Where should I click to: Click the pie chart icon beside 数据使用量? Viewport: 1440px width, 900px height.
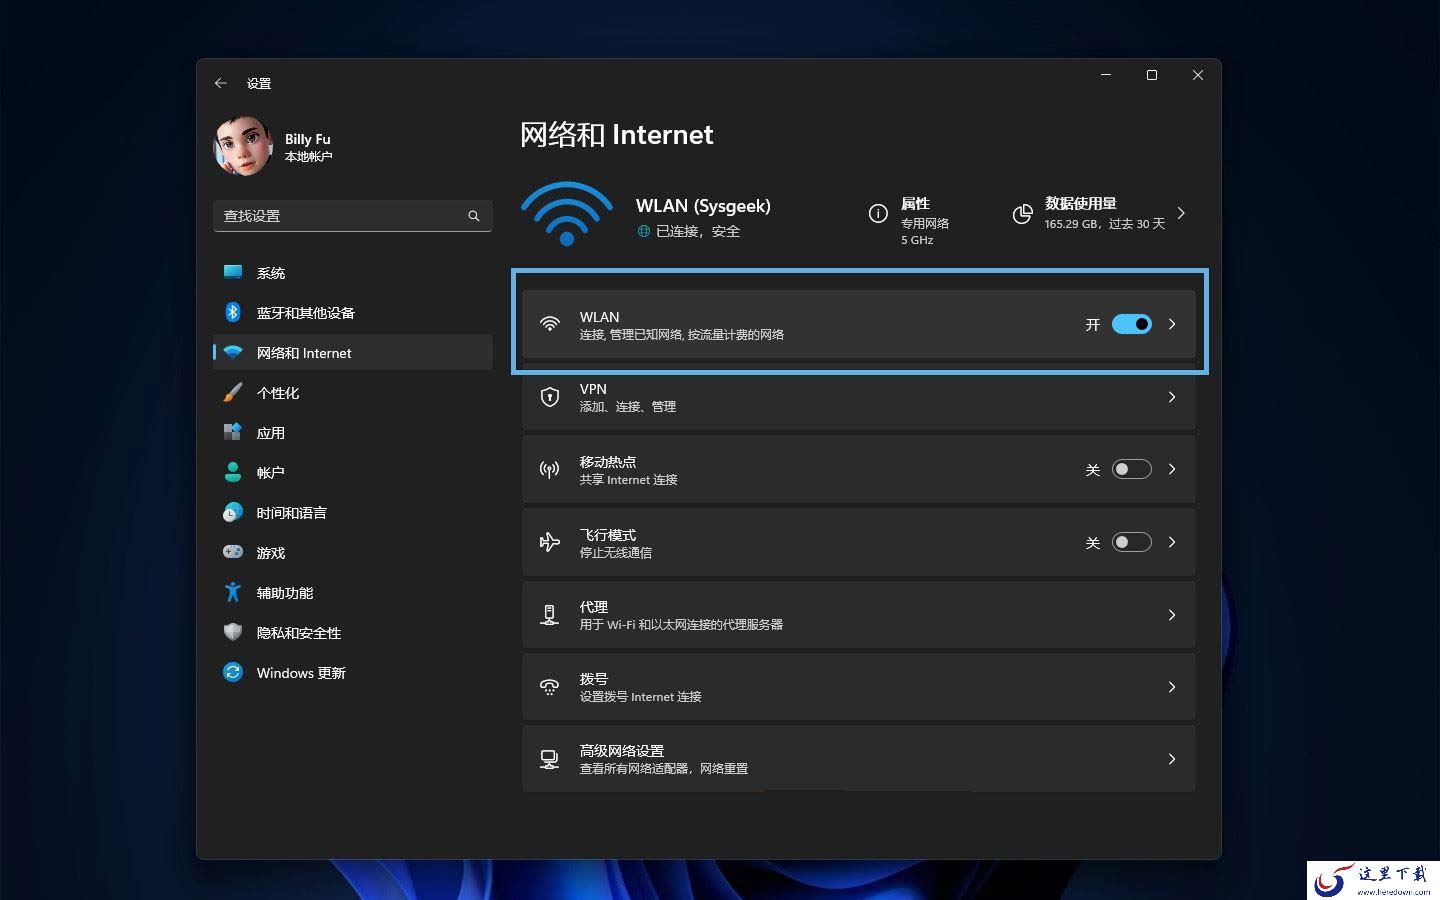1022,214
